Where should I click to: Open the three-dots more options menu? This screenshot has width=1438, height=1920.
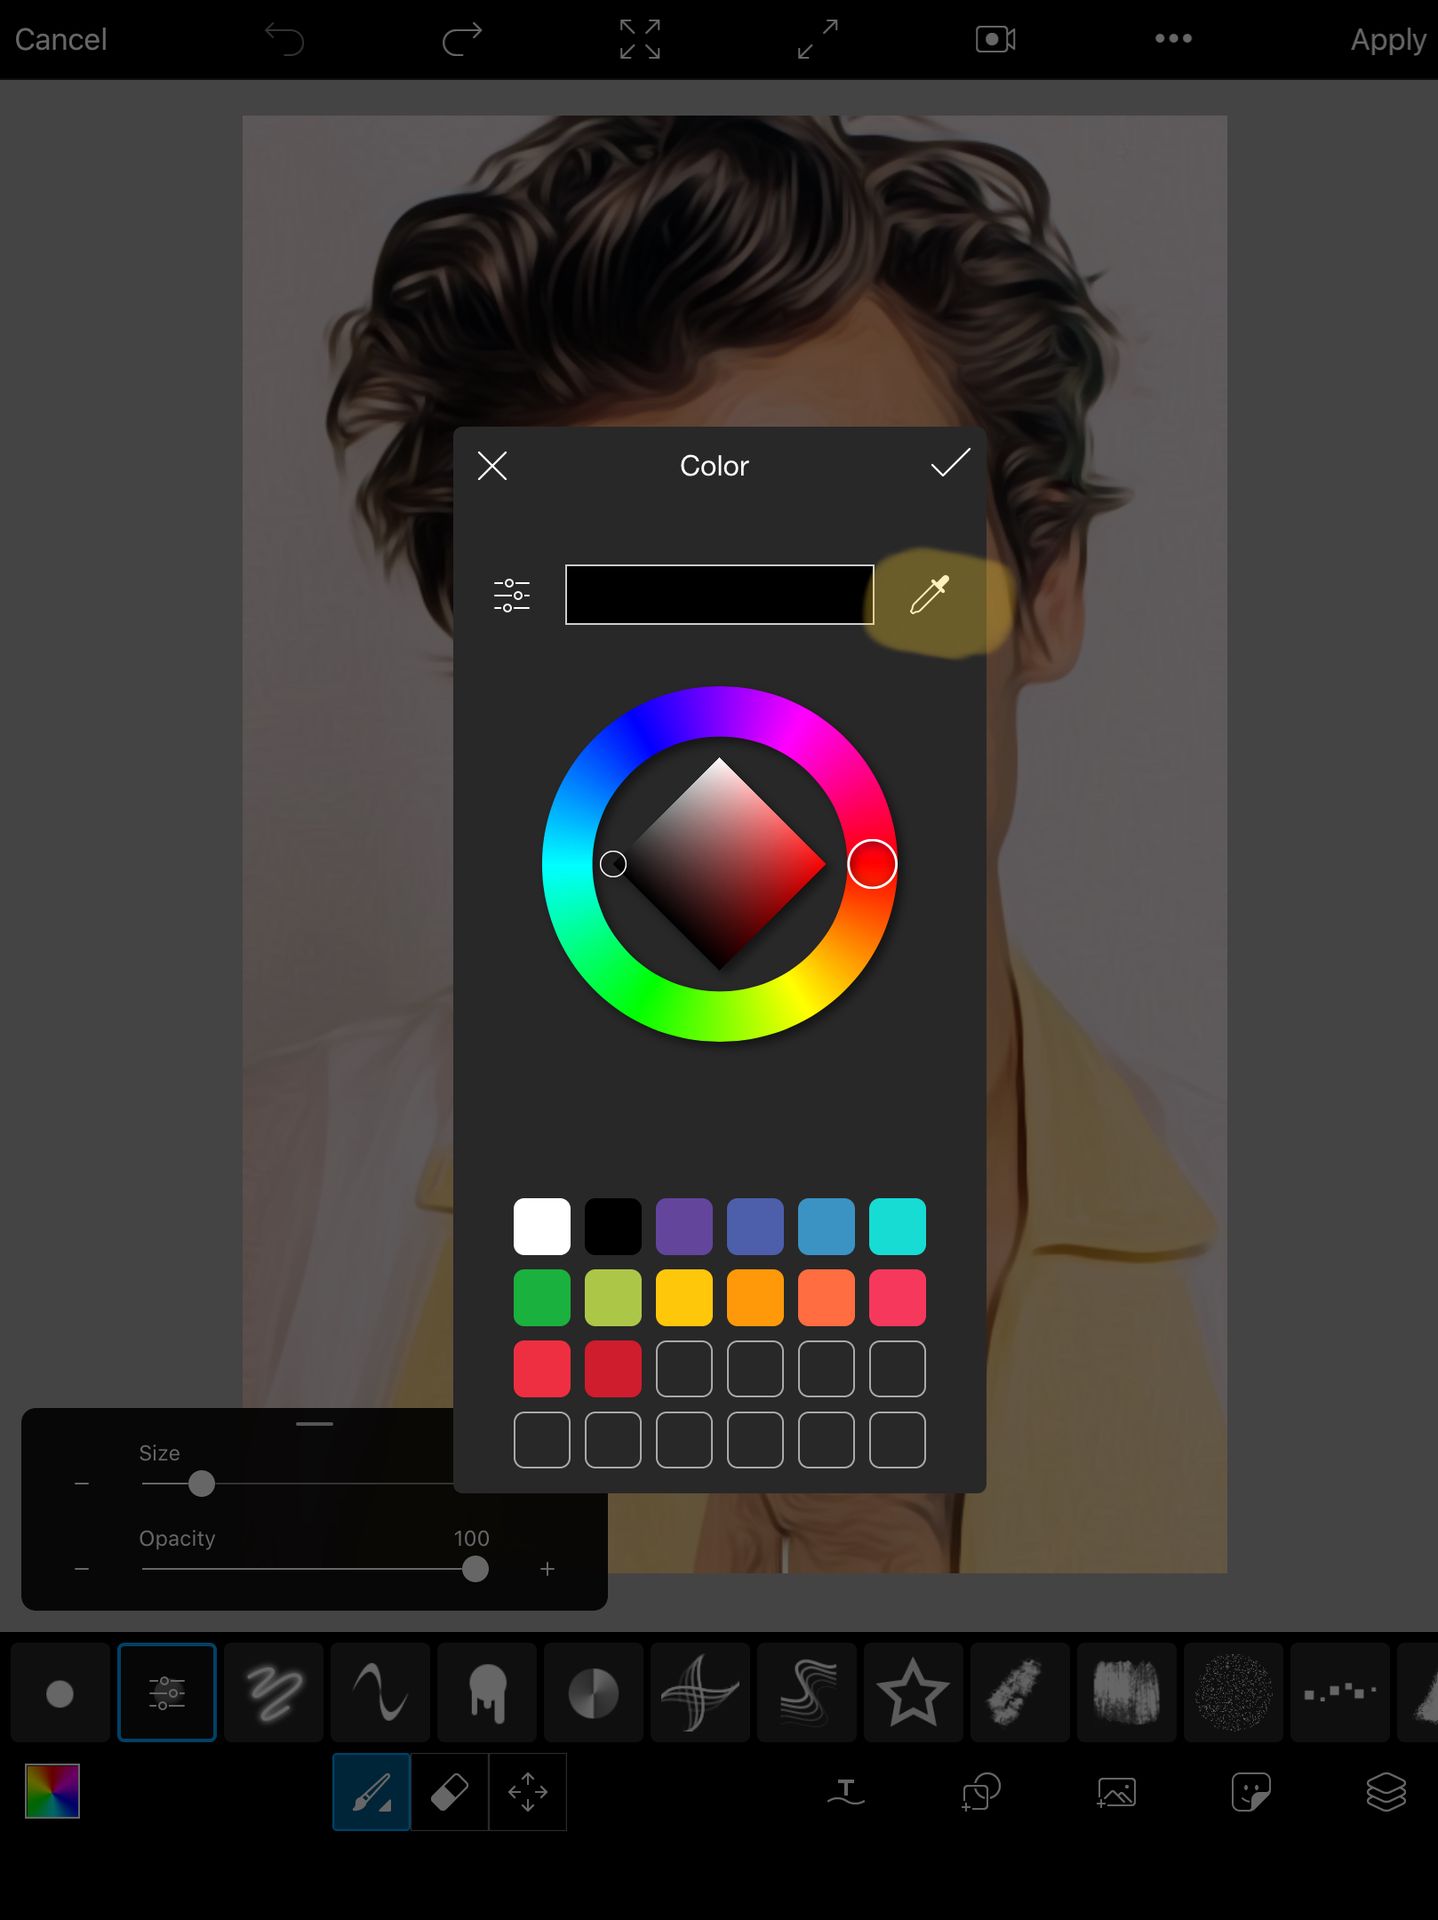click(x=1173, y=38)
